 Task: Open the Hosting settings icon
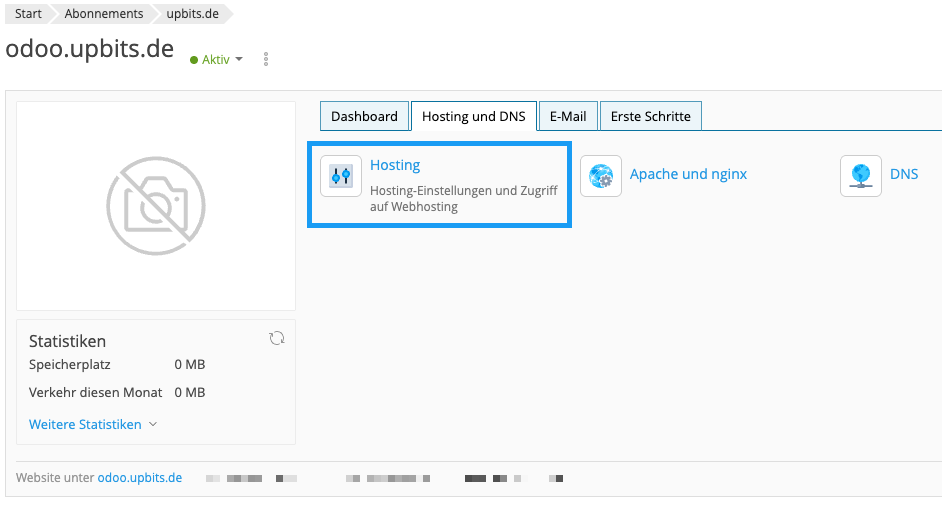341,176
